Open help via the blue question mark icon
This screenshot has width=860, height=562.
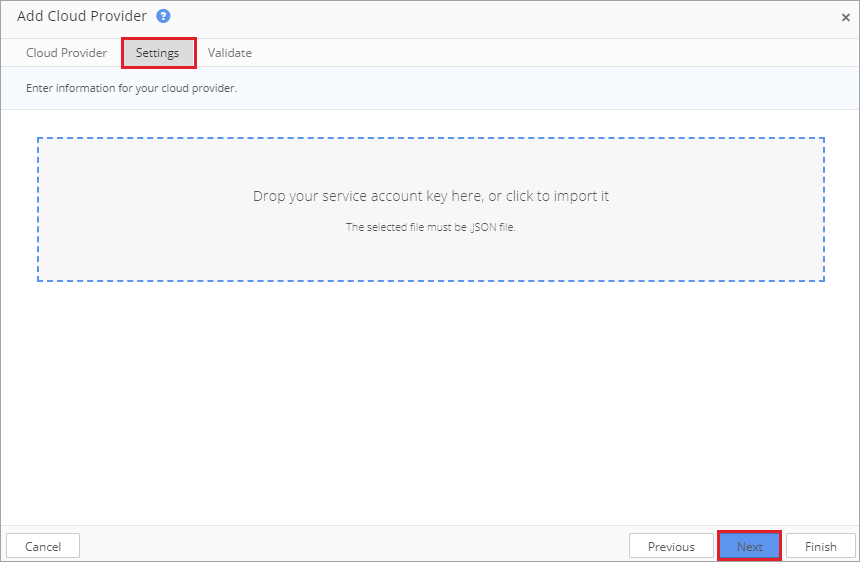point(163,16)
